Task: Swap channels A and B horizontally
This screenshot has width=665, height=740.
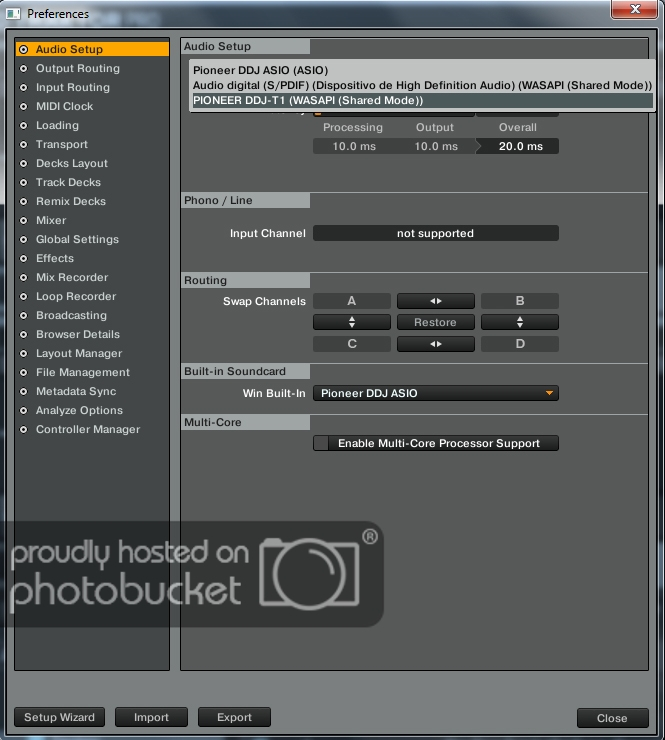Action: [x=436, y=301]
